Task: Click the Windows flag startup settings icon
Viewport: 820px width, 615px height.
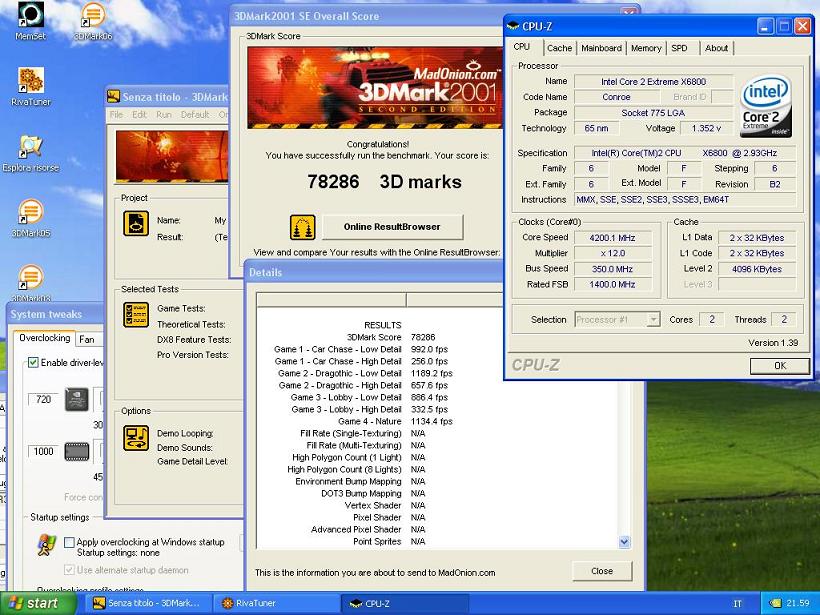Action: pyautogui.click(x=47, y=545)
